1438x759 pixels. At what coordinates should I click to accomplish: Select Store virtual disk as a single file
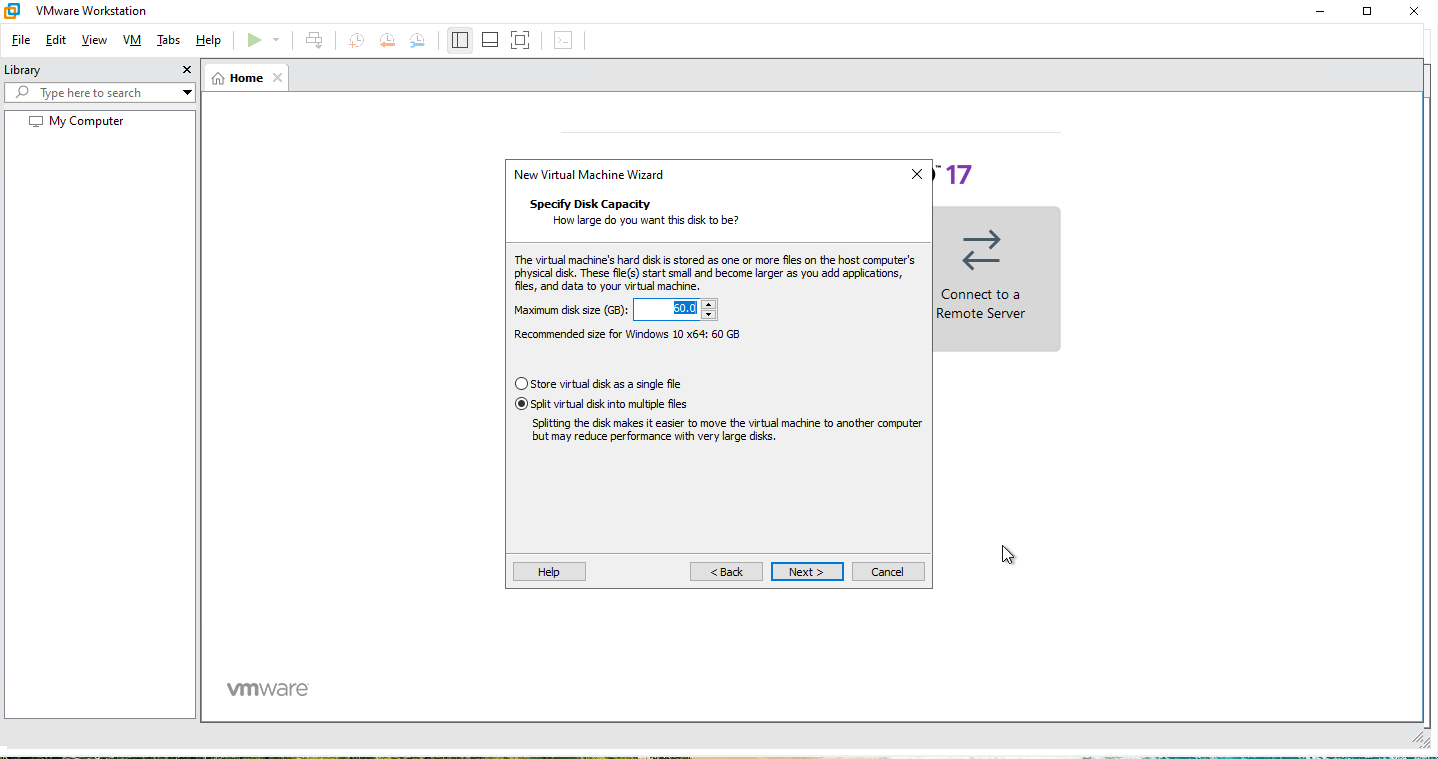[x=597, y=384]
